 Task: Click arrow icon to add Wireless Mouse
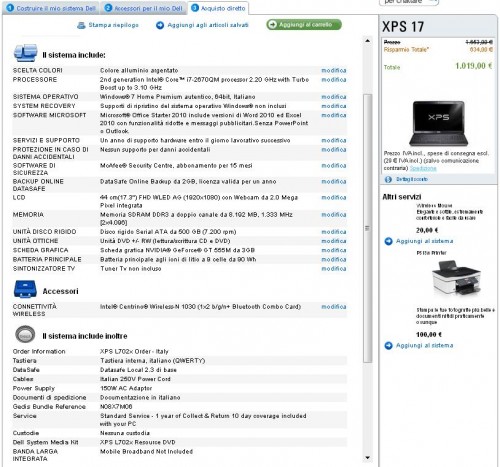388,241
